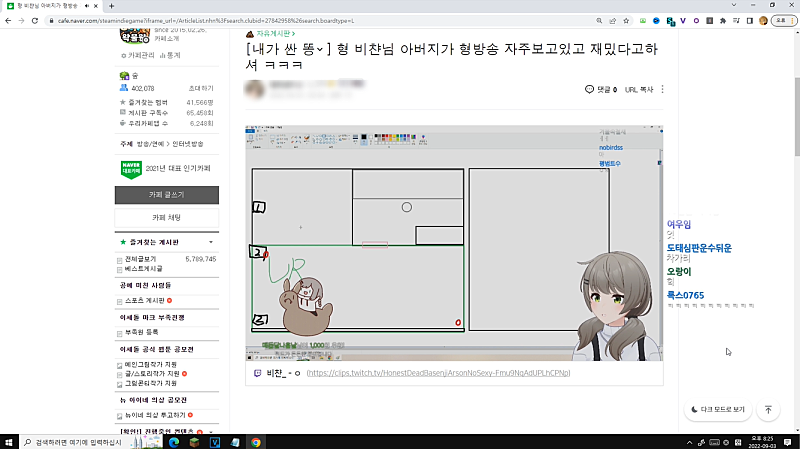Reload the page with refresh icon

pos(33,20)
